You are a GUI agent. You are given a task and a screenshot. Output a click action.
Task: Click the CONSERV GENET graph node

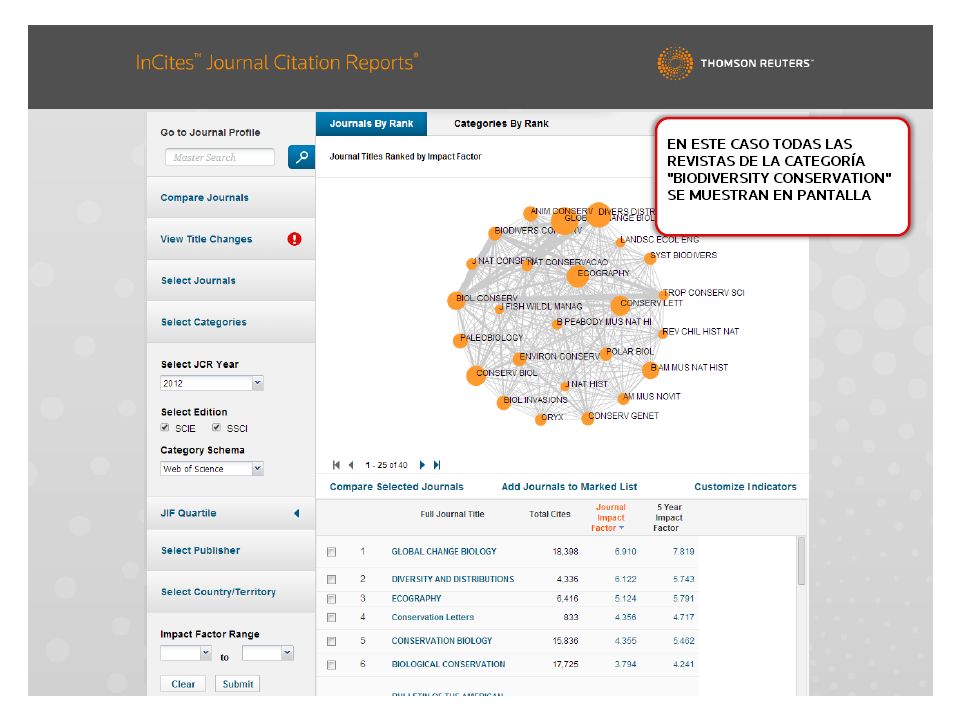pos(587,419)
